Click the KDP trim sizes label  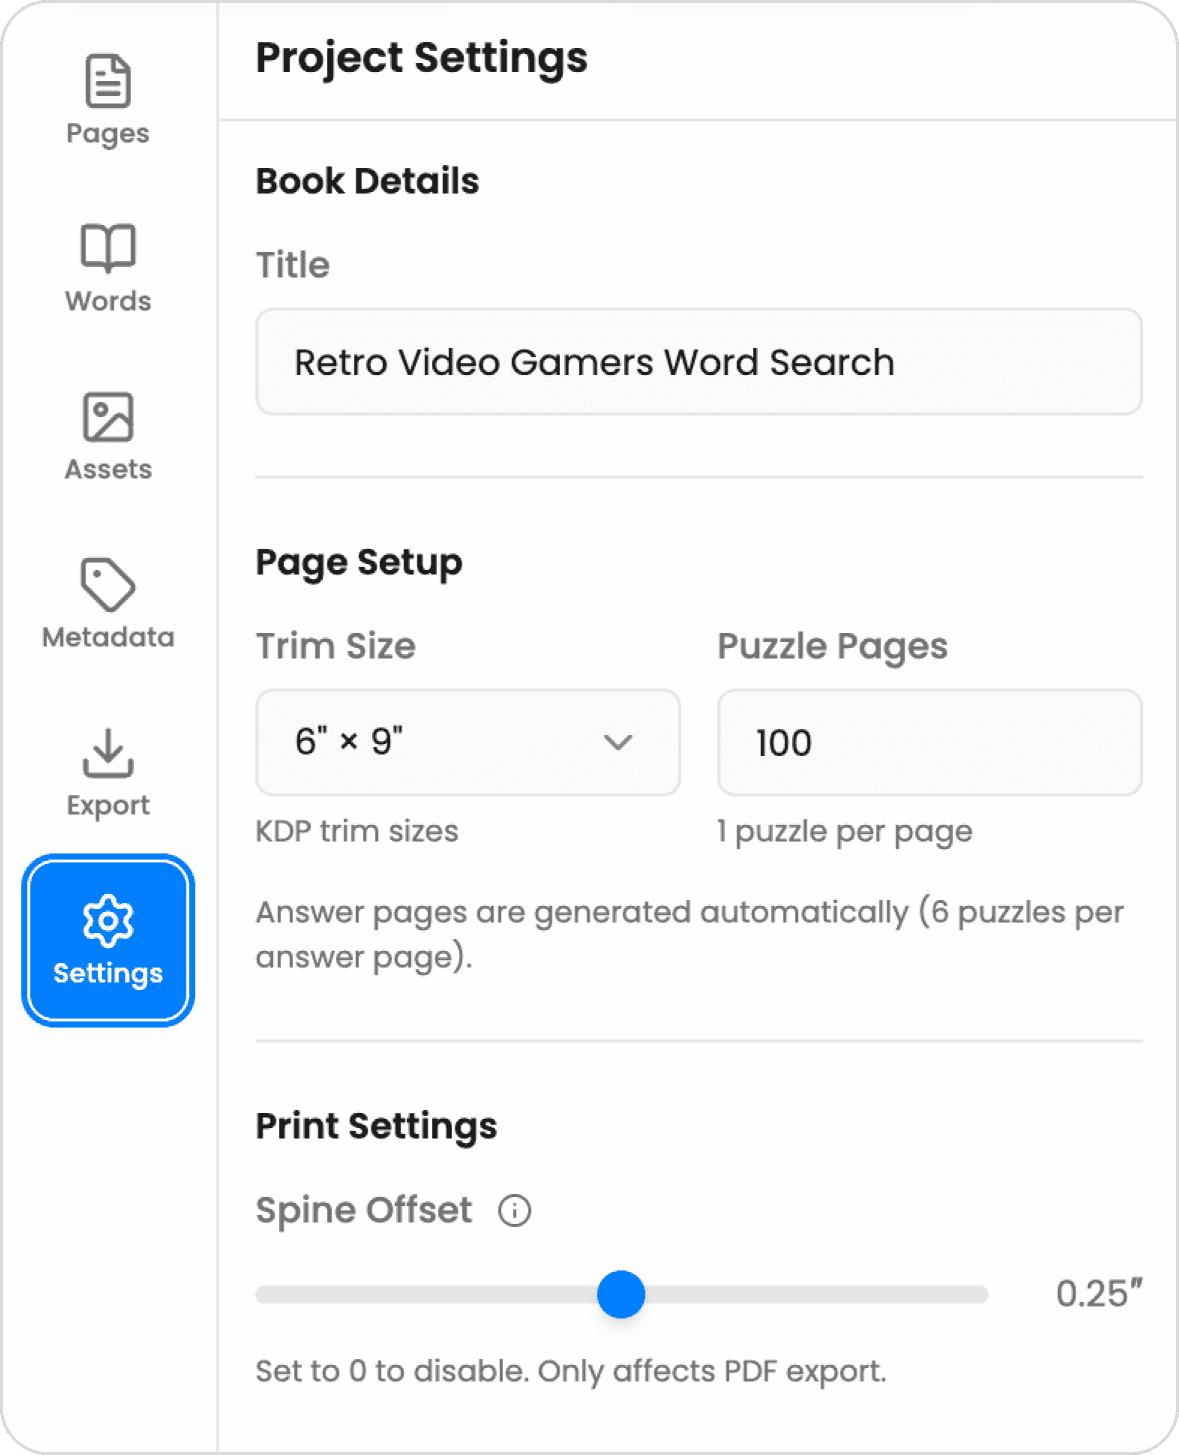pyautogui.click(x=357, y=830)
